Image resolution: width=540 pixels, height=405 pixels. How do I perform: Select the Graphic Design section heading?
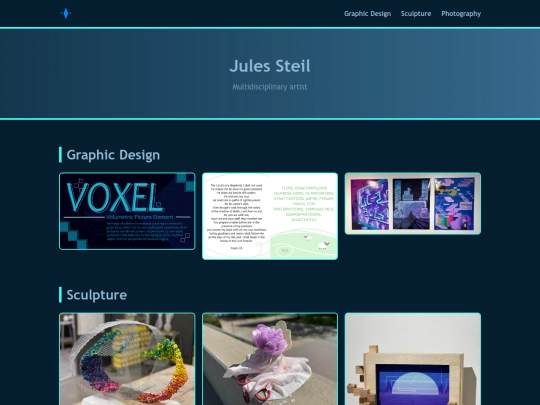click(x=113, y=155)
